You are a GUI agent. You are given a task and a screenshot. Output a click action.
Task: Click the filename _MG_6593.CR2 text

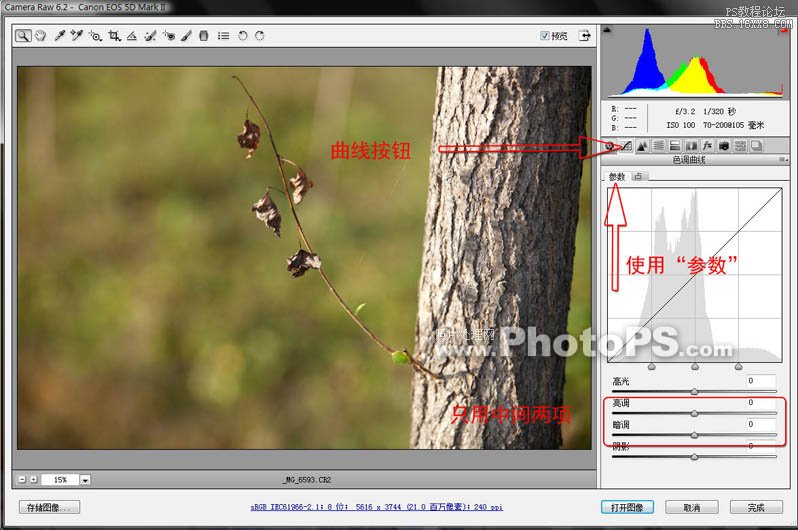coord(307,480)
